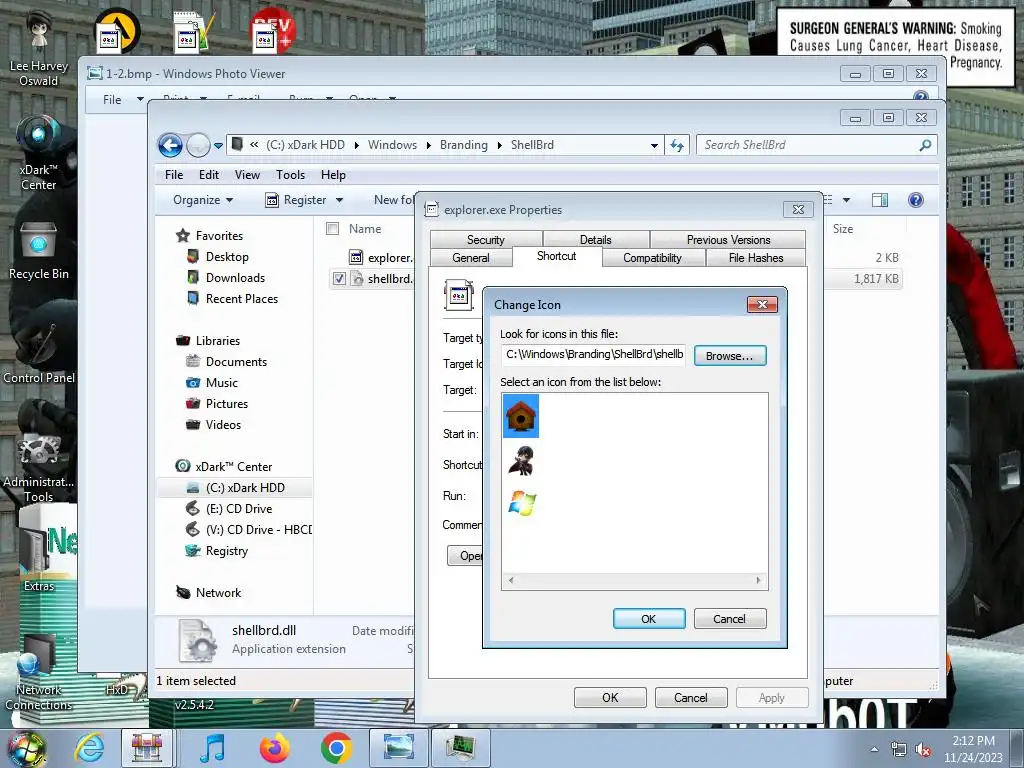
Task: Select Pictures library
Action: (x=227, y=404)
